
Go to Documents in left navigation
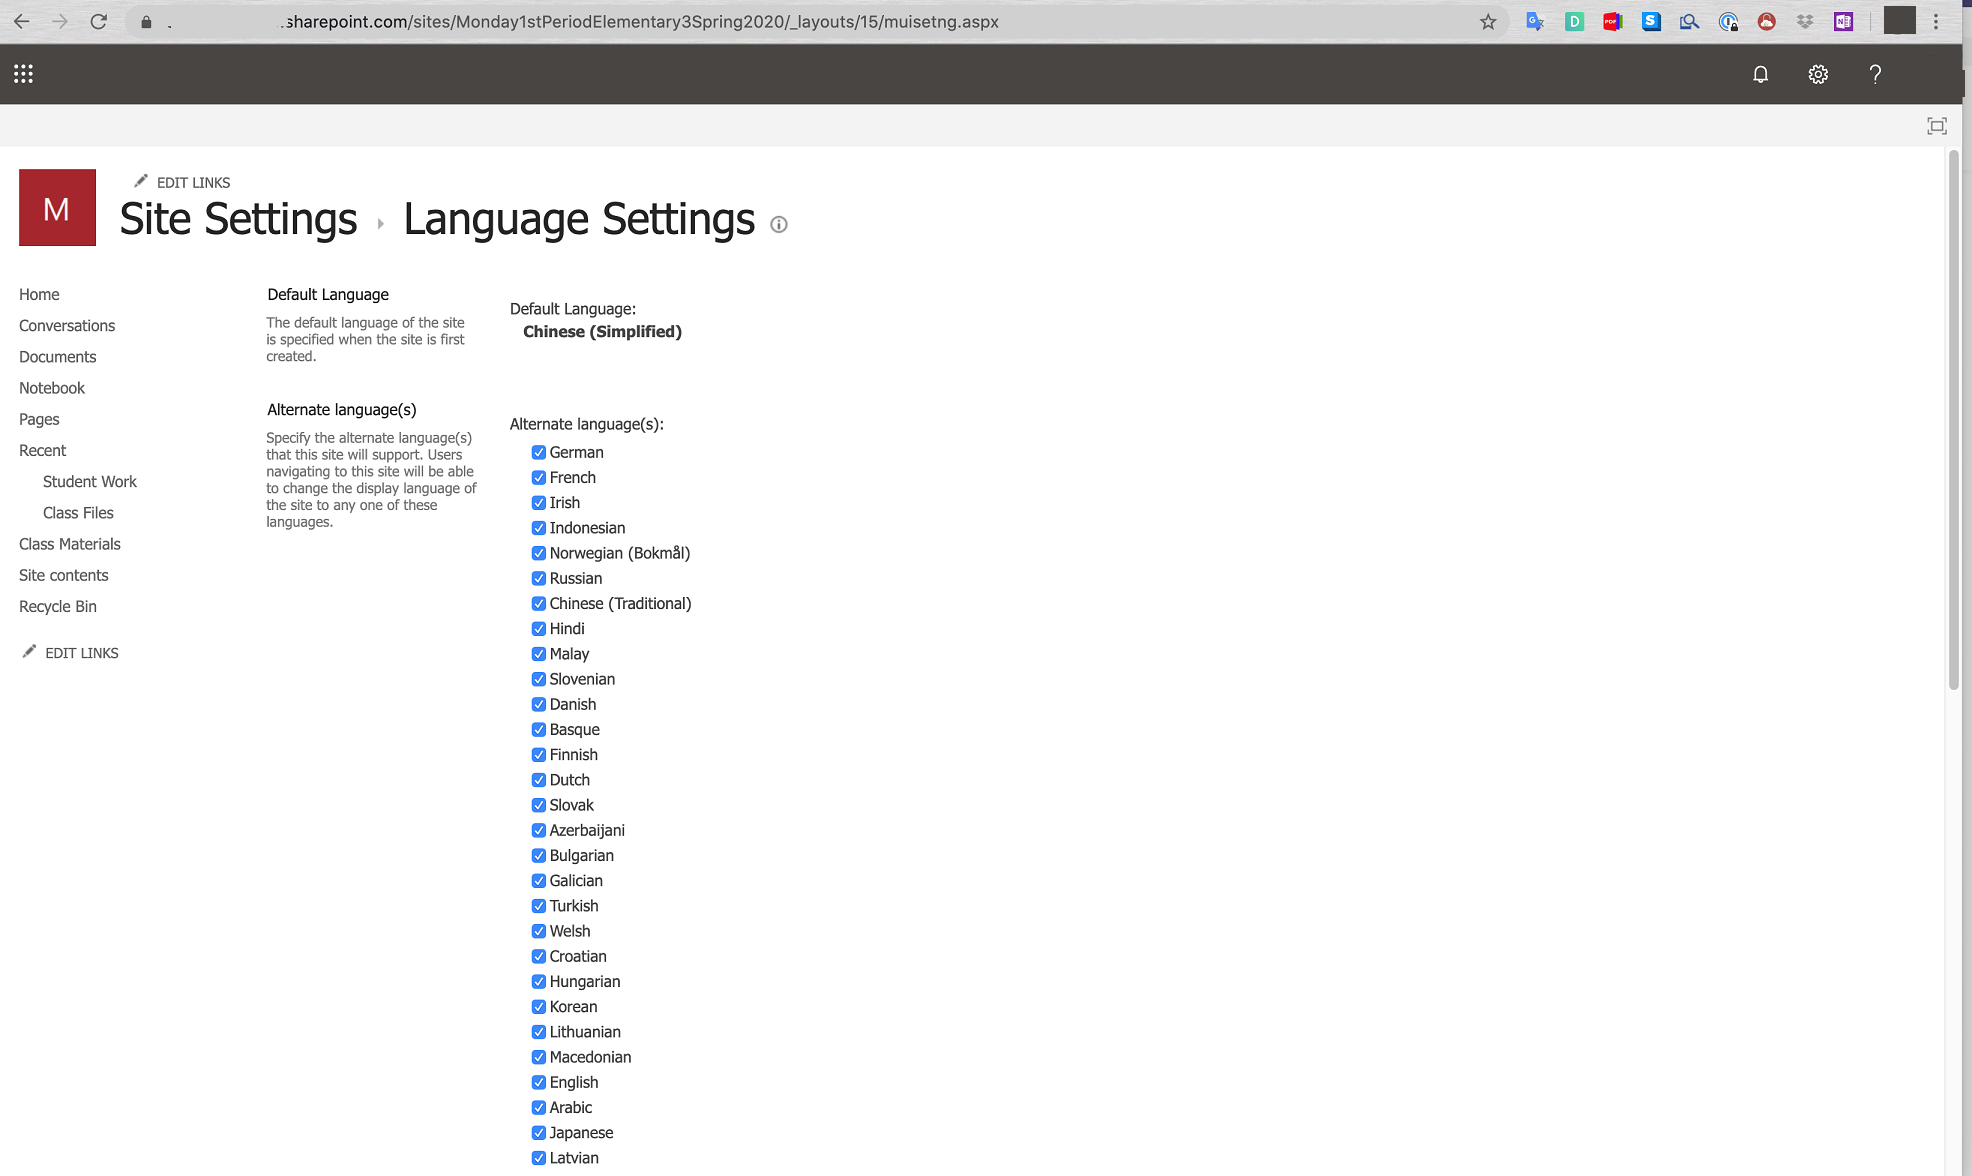coord(58,357)
